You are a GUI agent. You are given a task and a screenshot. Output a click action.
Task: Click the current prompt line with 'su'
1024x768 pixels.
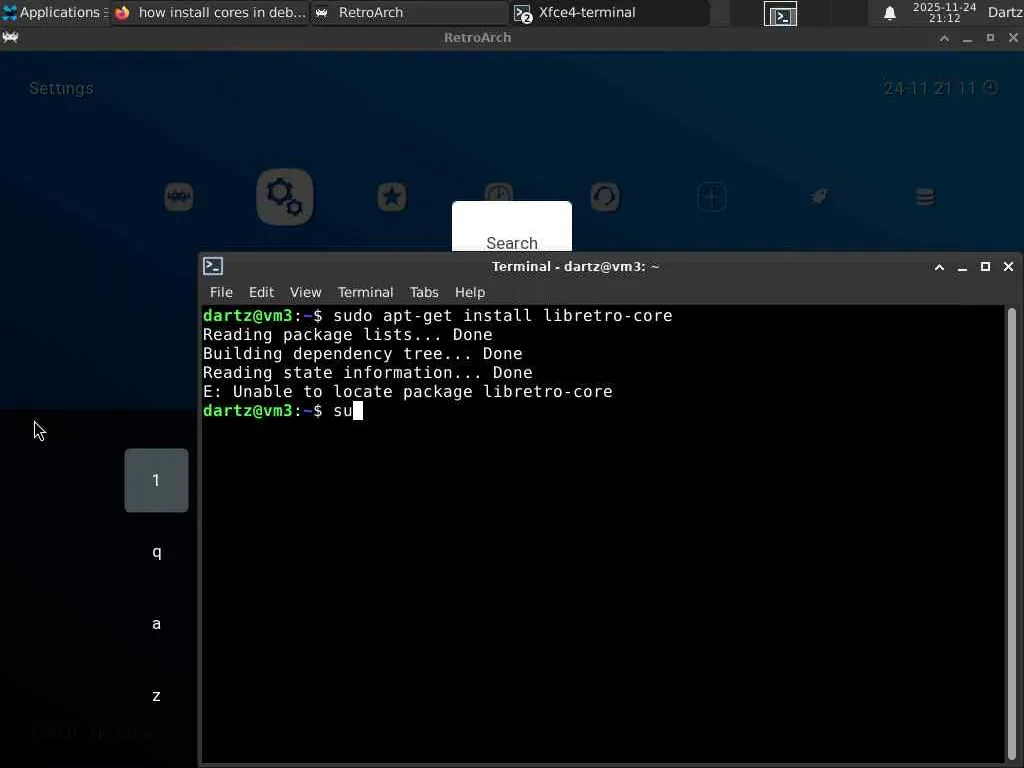click(283, 411)
